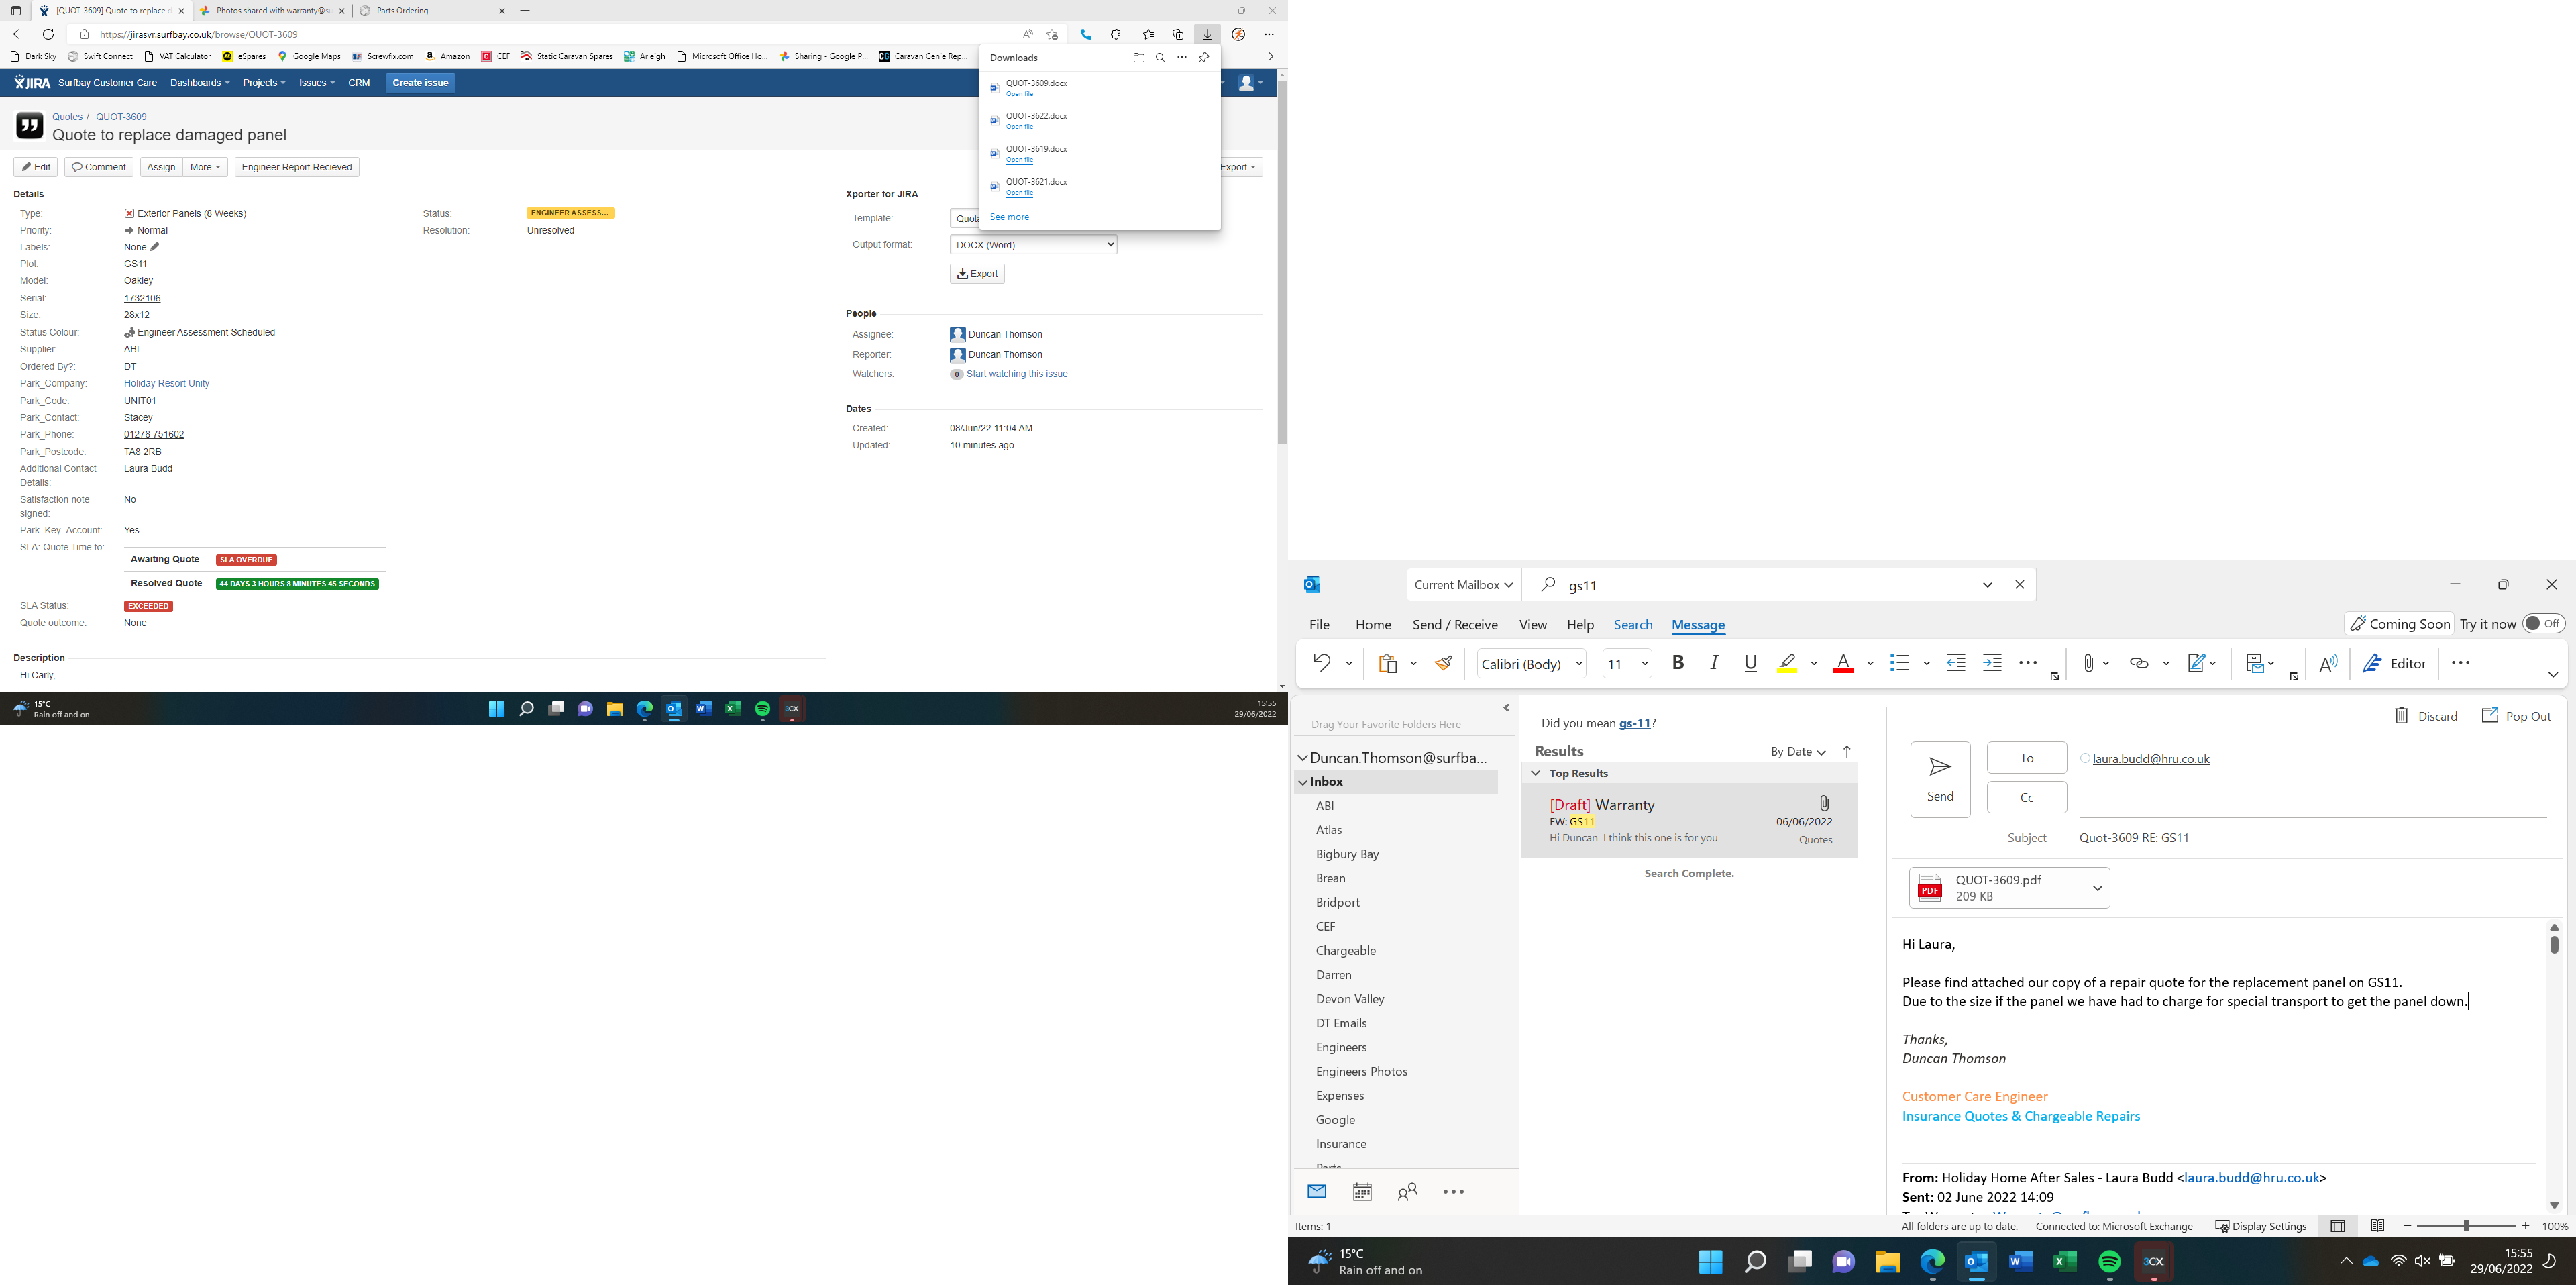Click the Read Aloud icon in ribbon
2576x1285 pixels.
click(2328, 663)
